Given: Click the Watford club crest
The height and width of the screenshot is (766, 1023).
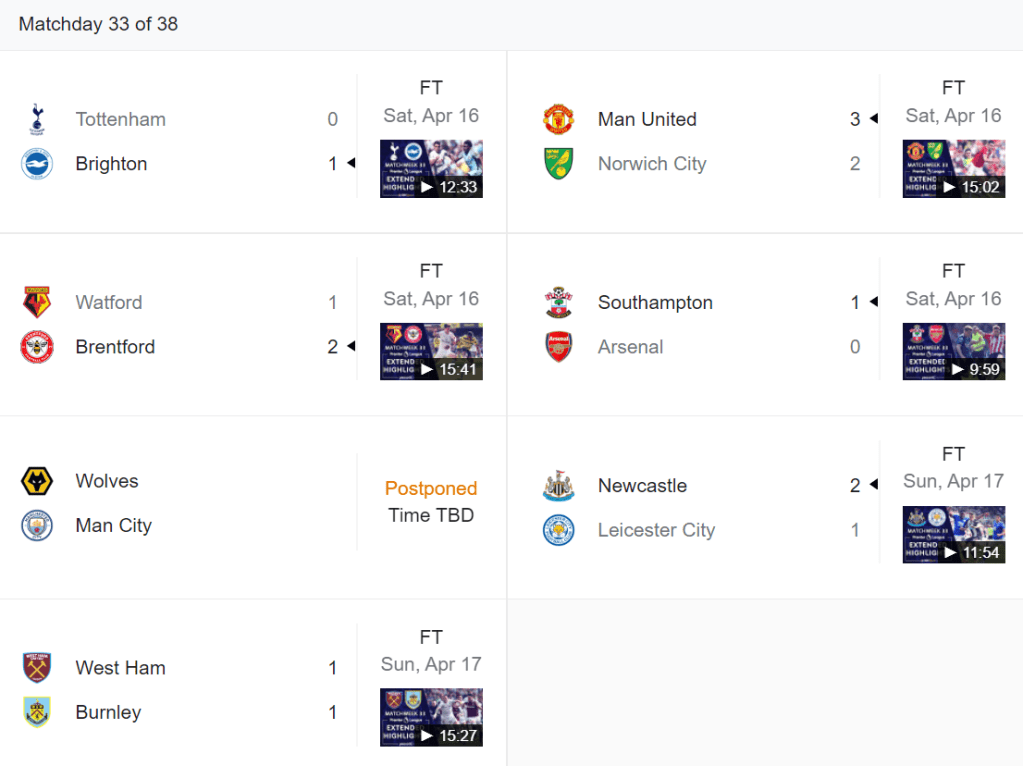Looking at the screenshot, I should pos(37,302).
